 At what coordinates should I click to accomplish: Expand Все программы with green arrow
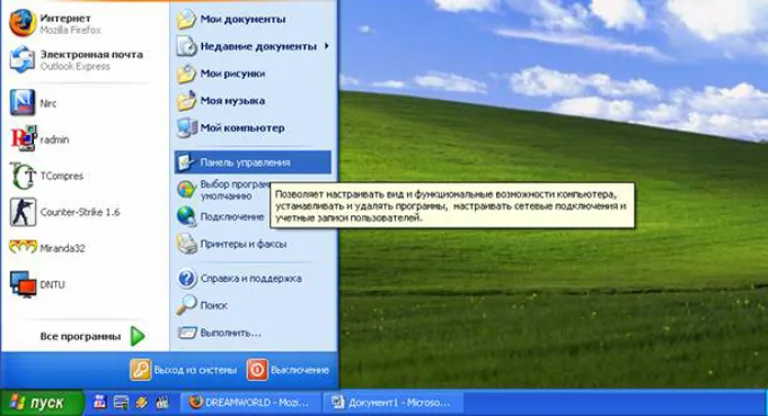138,336
